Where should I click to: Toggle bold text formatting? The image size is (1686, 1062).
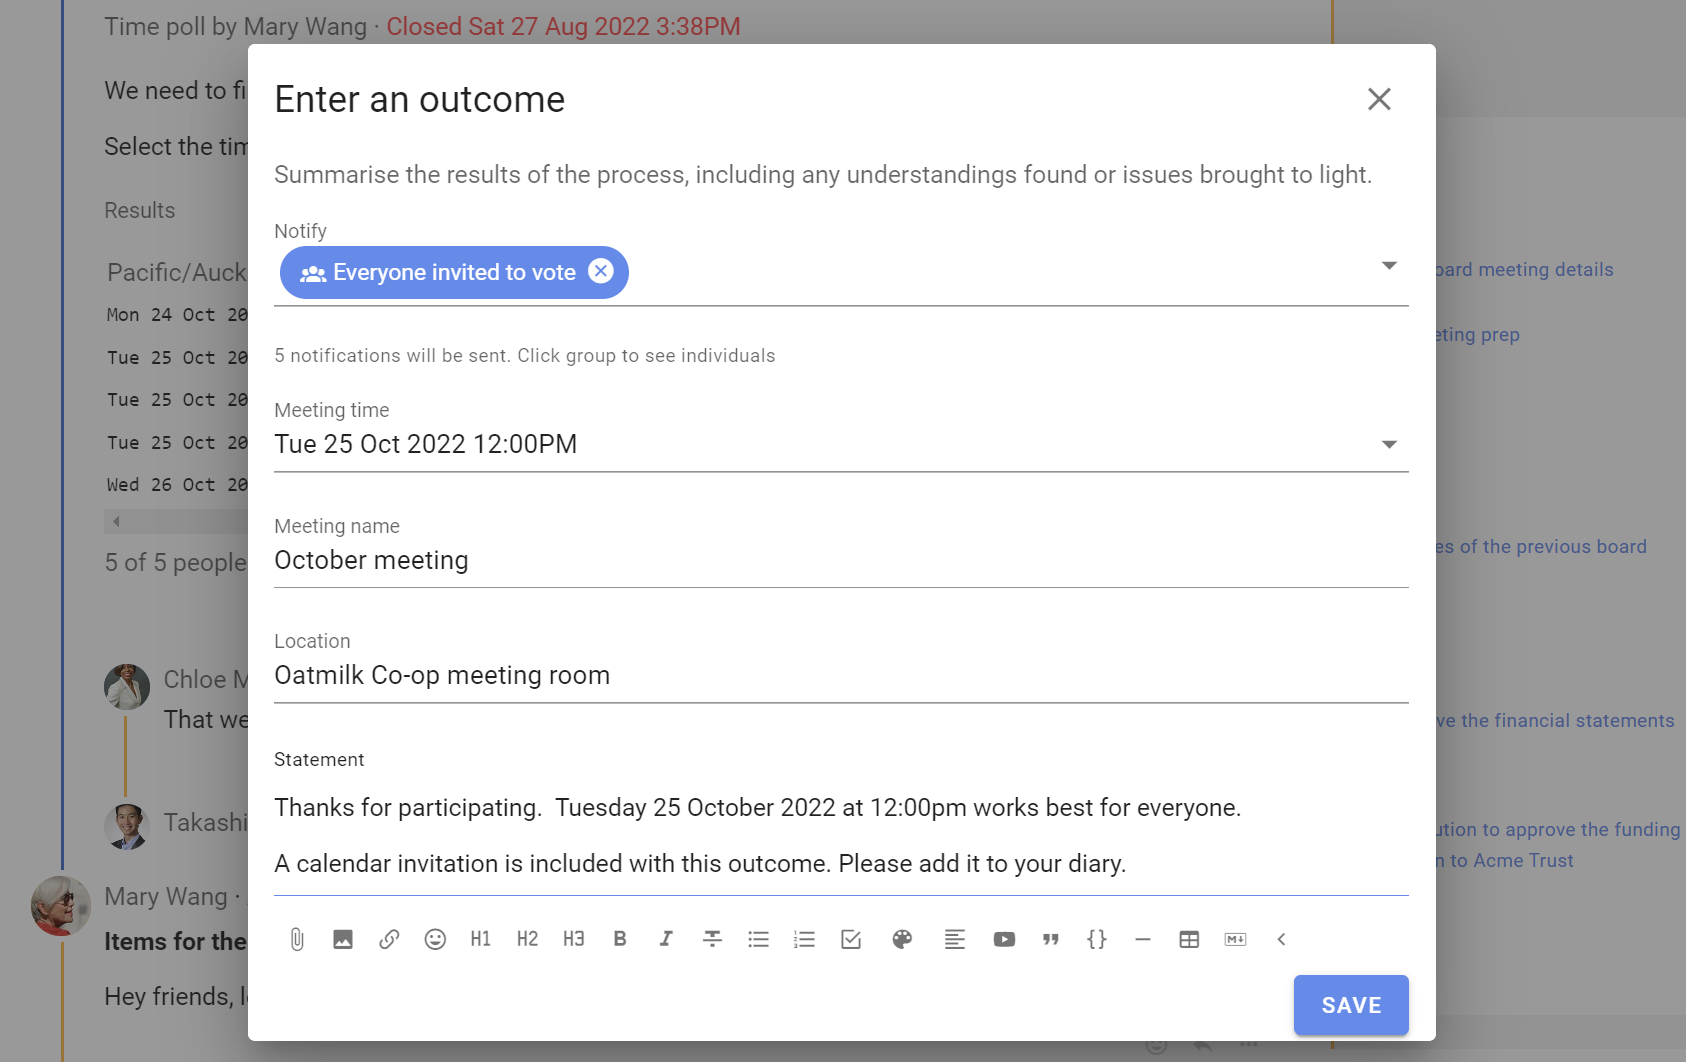620,939
